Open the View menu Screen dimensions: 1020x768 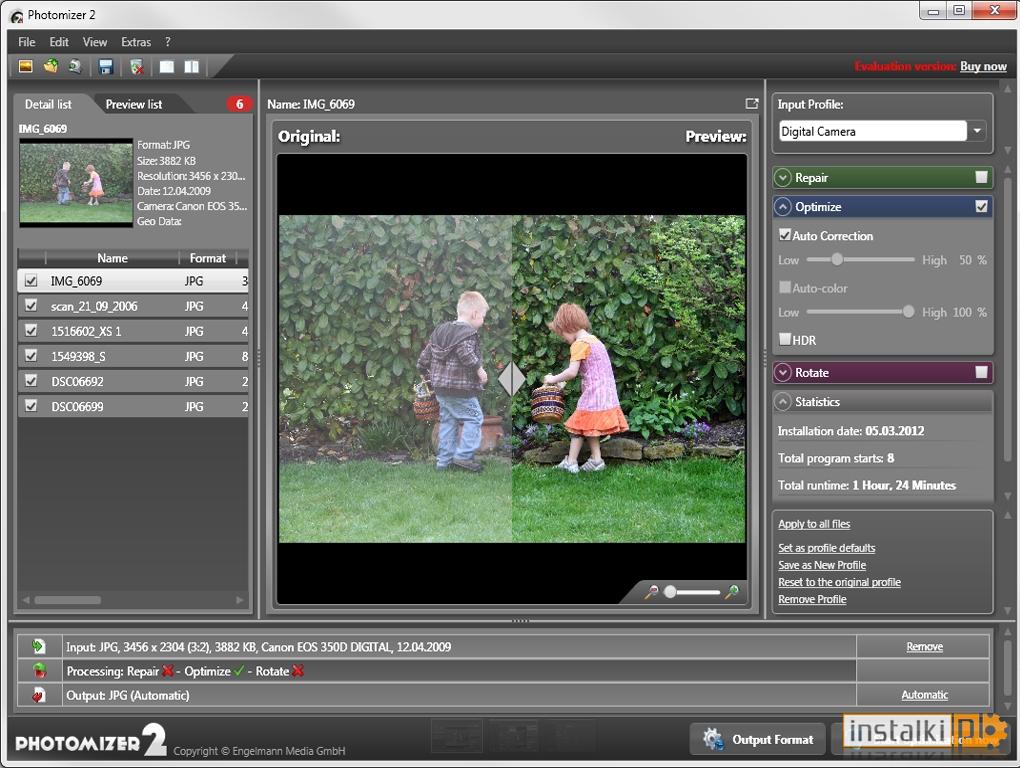point(95,42)
